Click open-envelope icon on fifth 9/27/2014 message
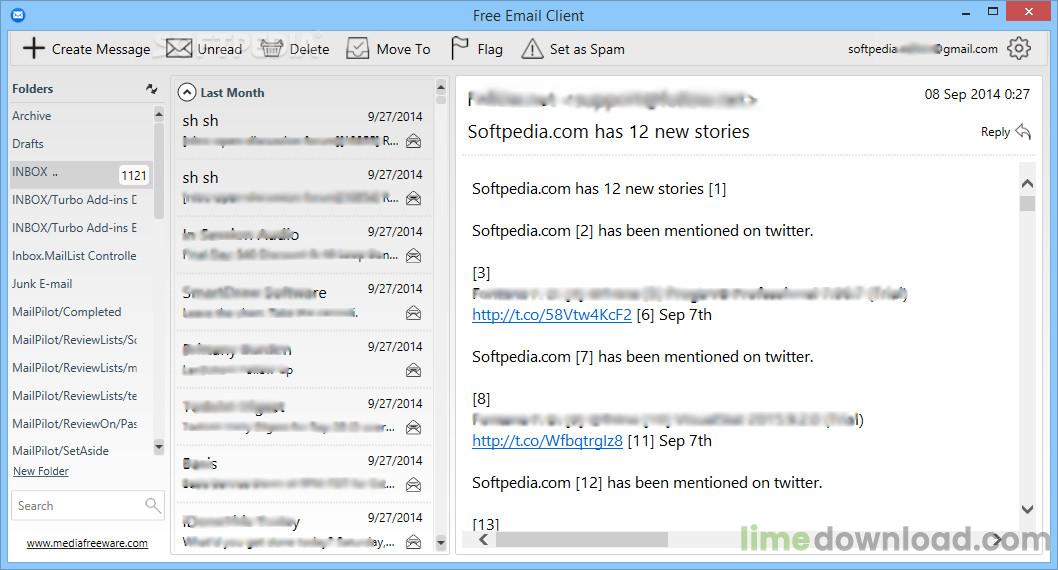The width and height of the screenshot is (1058, 570). pos(414,370)
